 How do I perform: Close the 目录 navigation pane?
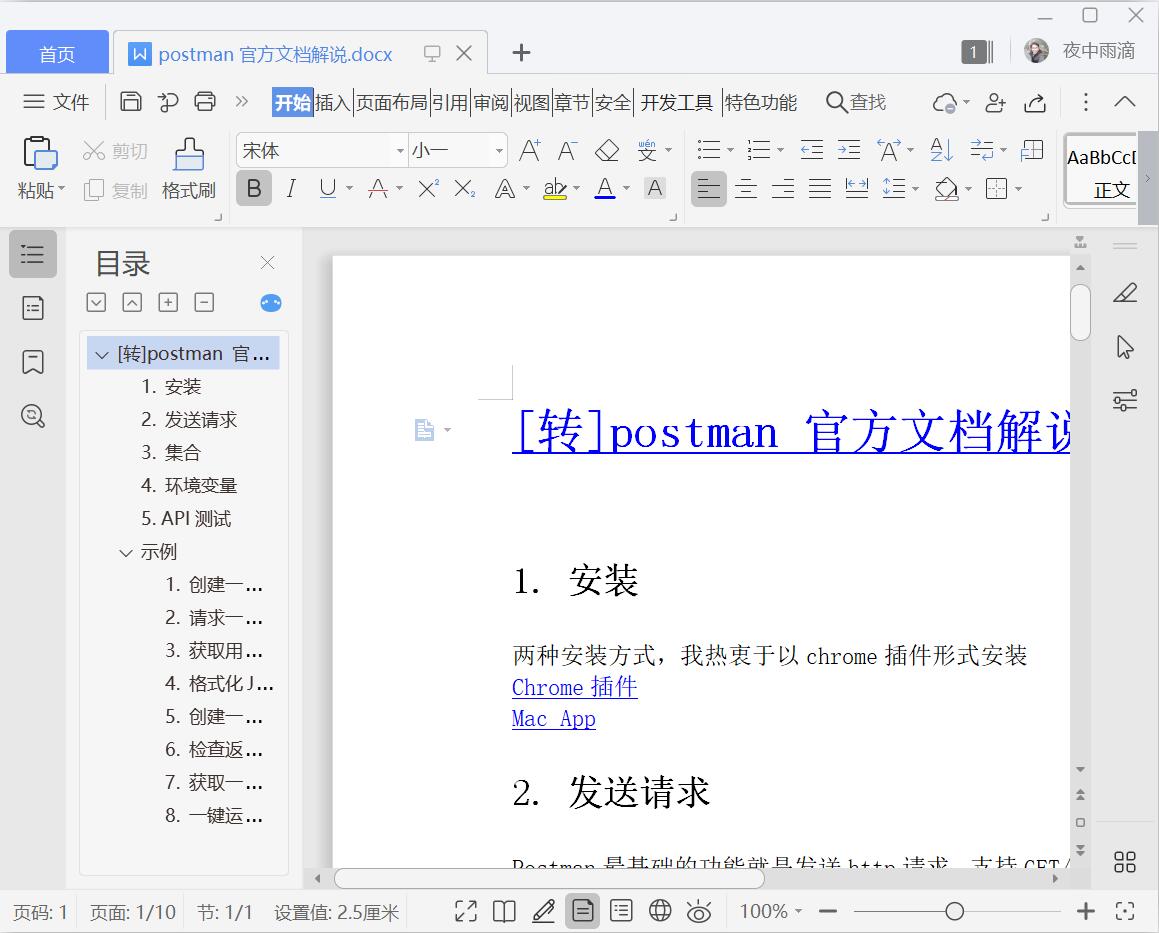pyautogui.click(x=268, y=262)
